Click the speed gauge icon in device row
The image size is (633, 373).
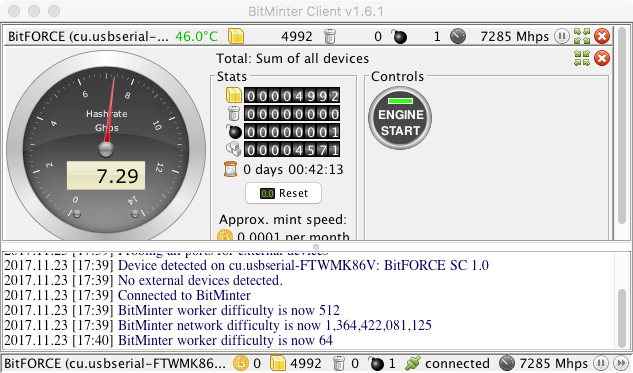[458, 36]
